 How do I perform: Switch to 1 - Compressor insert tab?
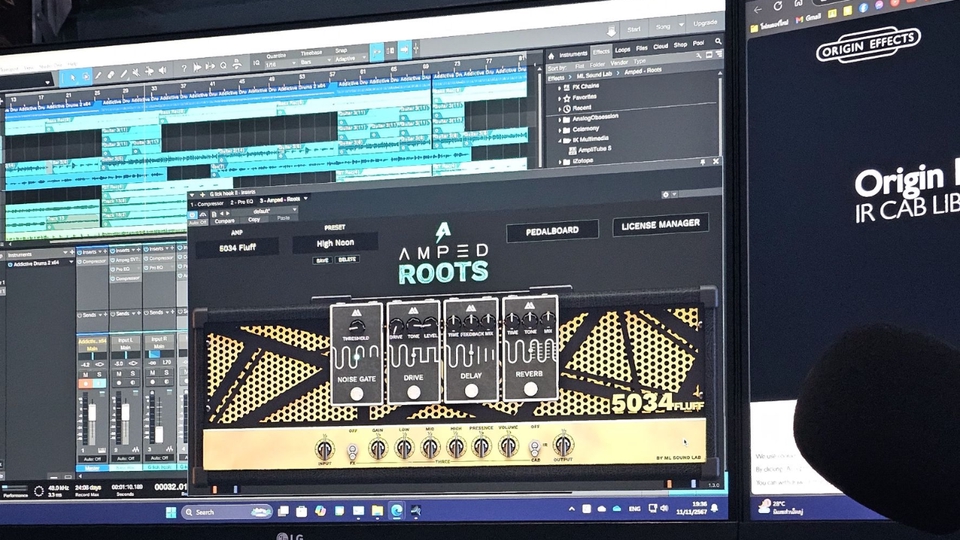pos(208,203)
